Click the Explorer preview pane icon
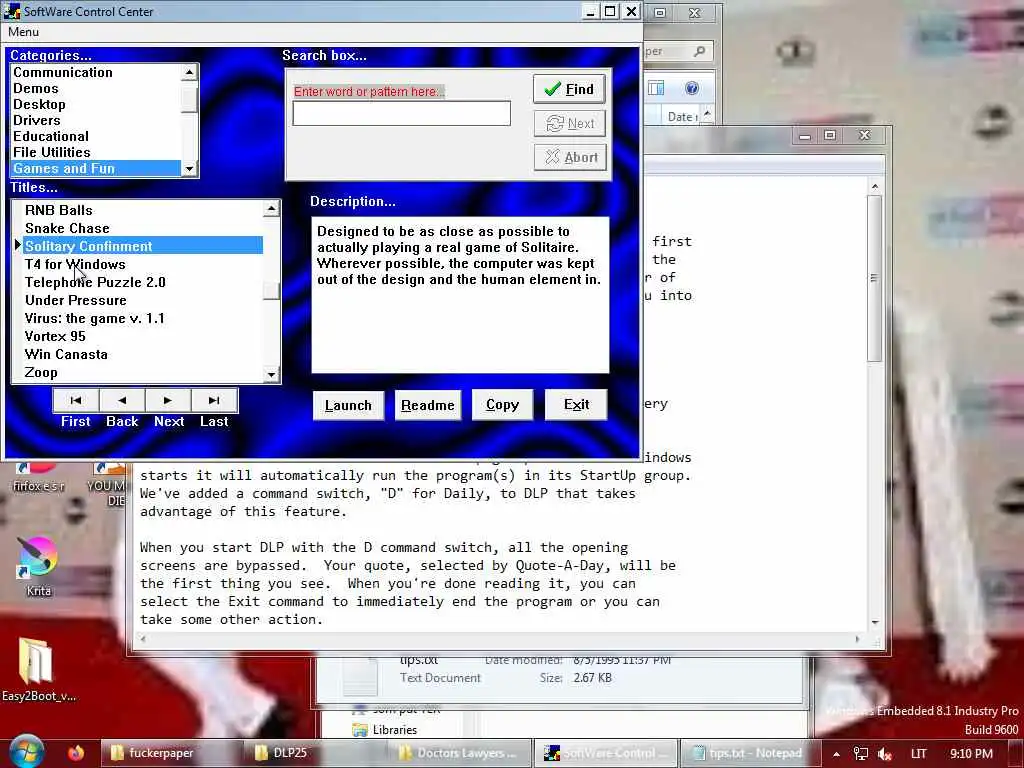Image resolution: width=1024 pixels, height=768 pixels. pyautogui.click(x=656, y=88)
